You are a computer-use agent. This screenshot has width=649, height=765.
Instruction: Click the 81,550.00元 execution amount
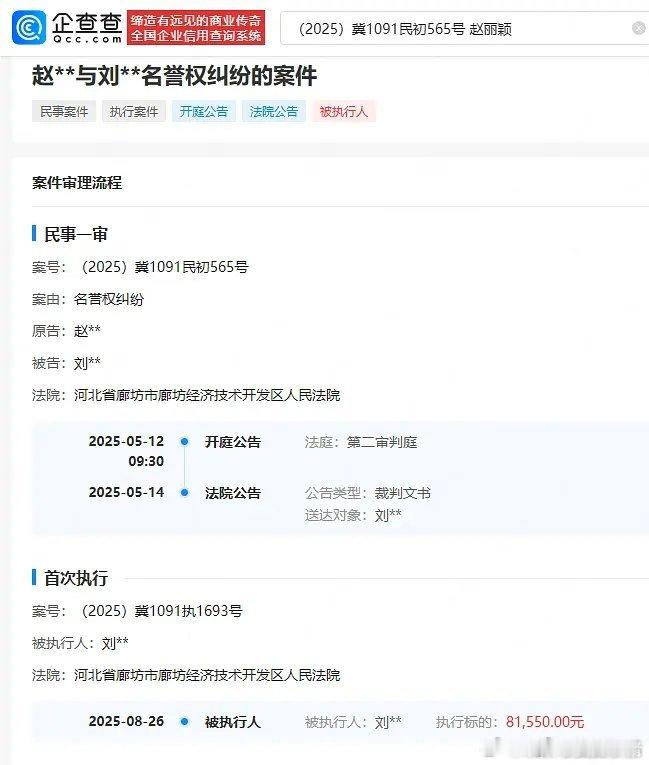click(545, 721)
